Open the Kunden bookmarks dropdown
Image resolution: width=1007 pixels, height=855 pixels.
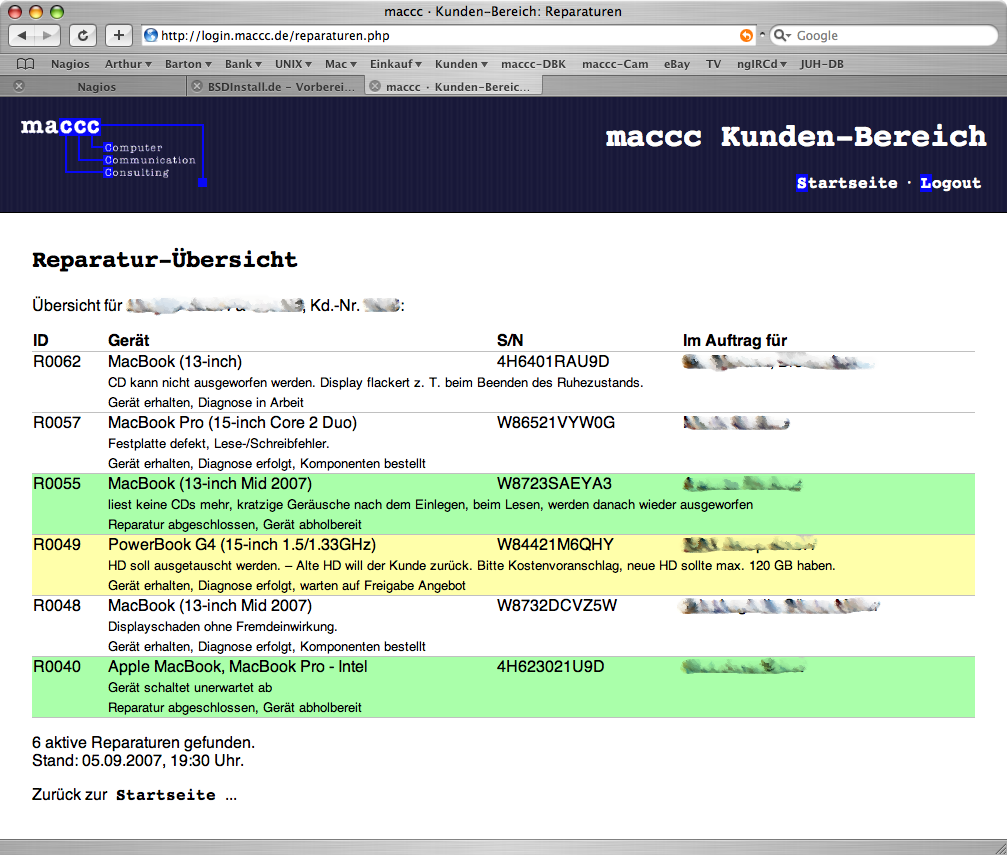pos(461,64)
